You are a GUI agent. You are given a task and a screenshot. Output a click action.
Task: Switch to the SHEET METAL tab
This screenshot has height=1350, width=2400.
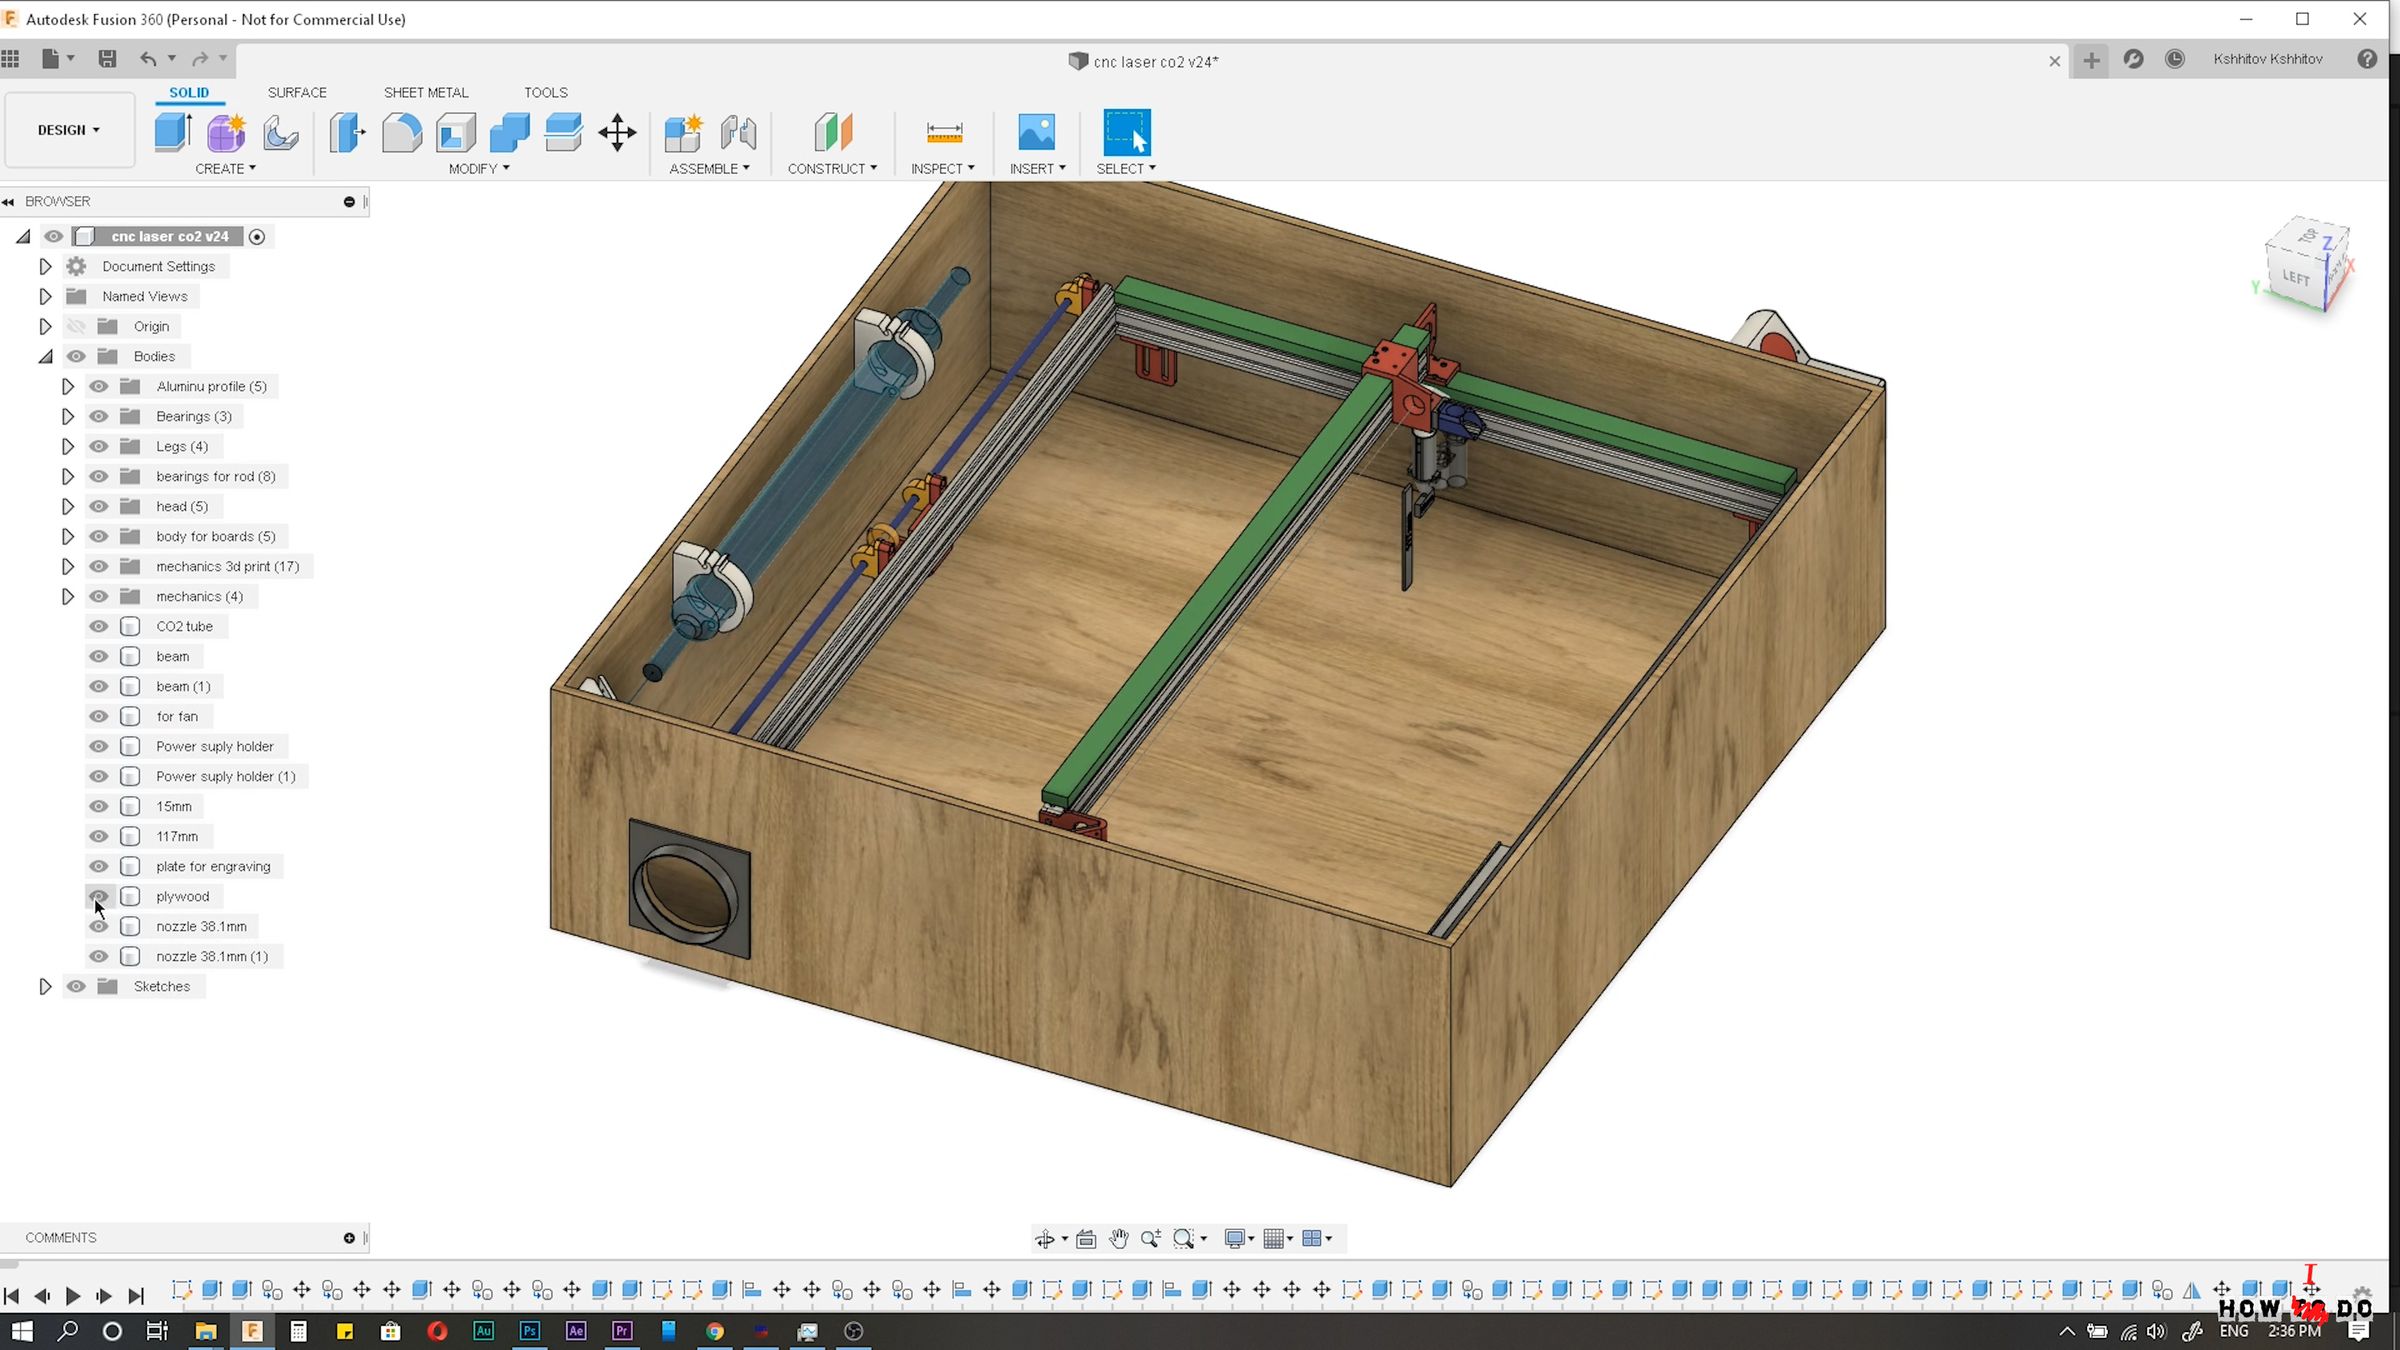point(426,92)
